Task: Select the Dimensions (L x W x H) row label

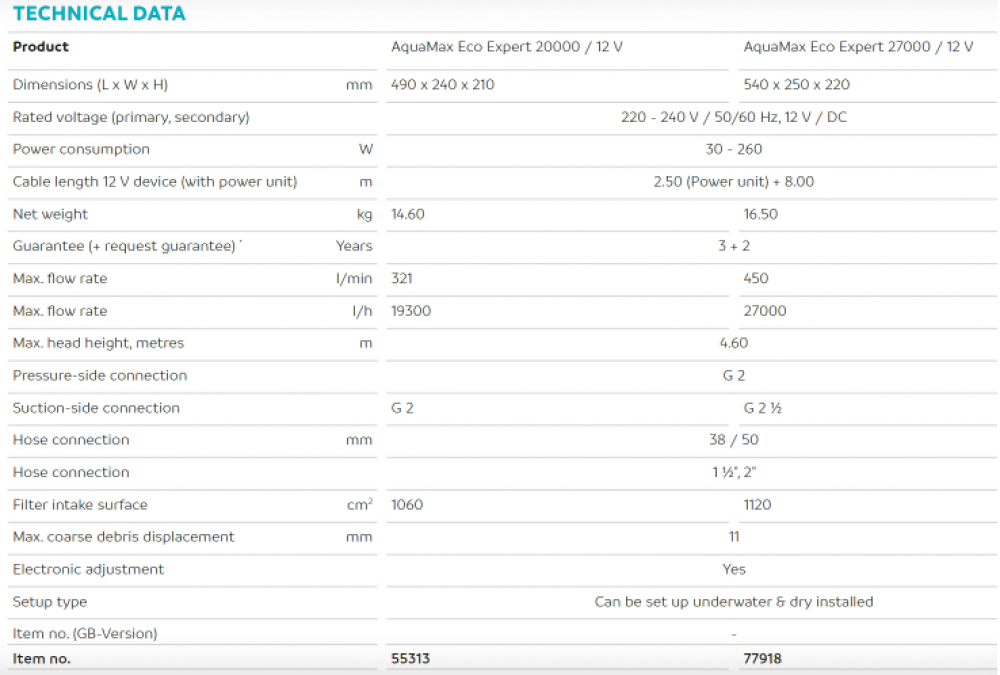Action: click(x=90, y=84)
